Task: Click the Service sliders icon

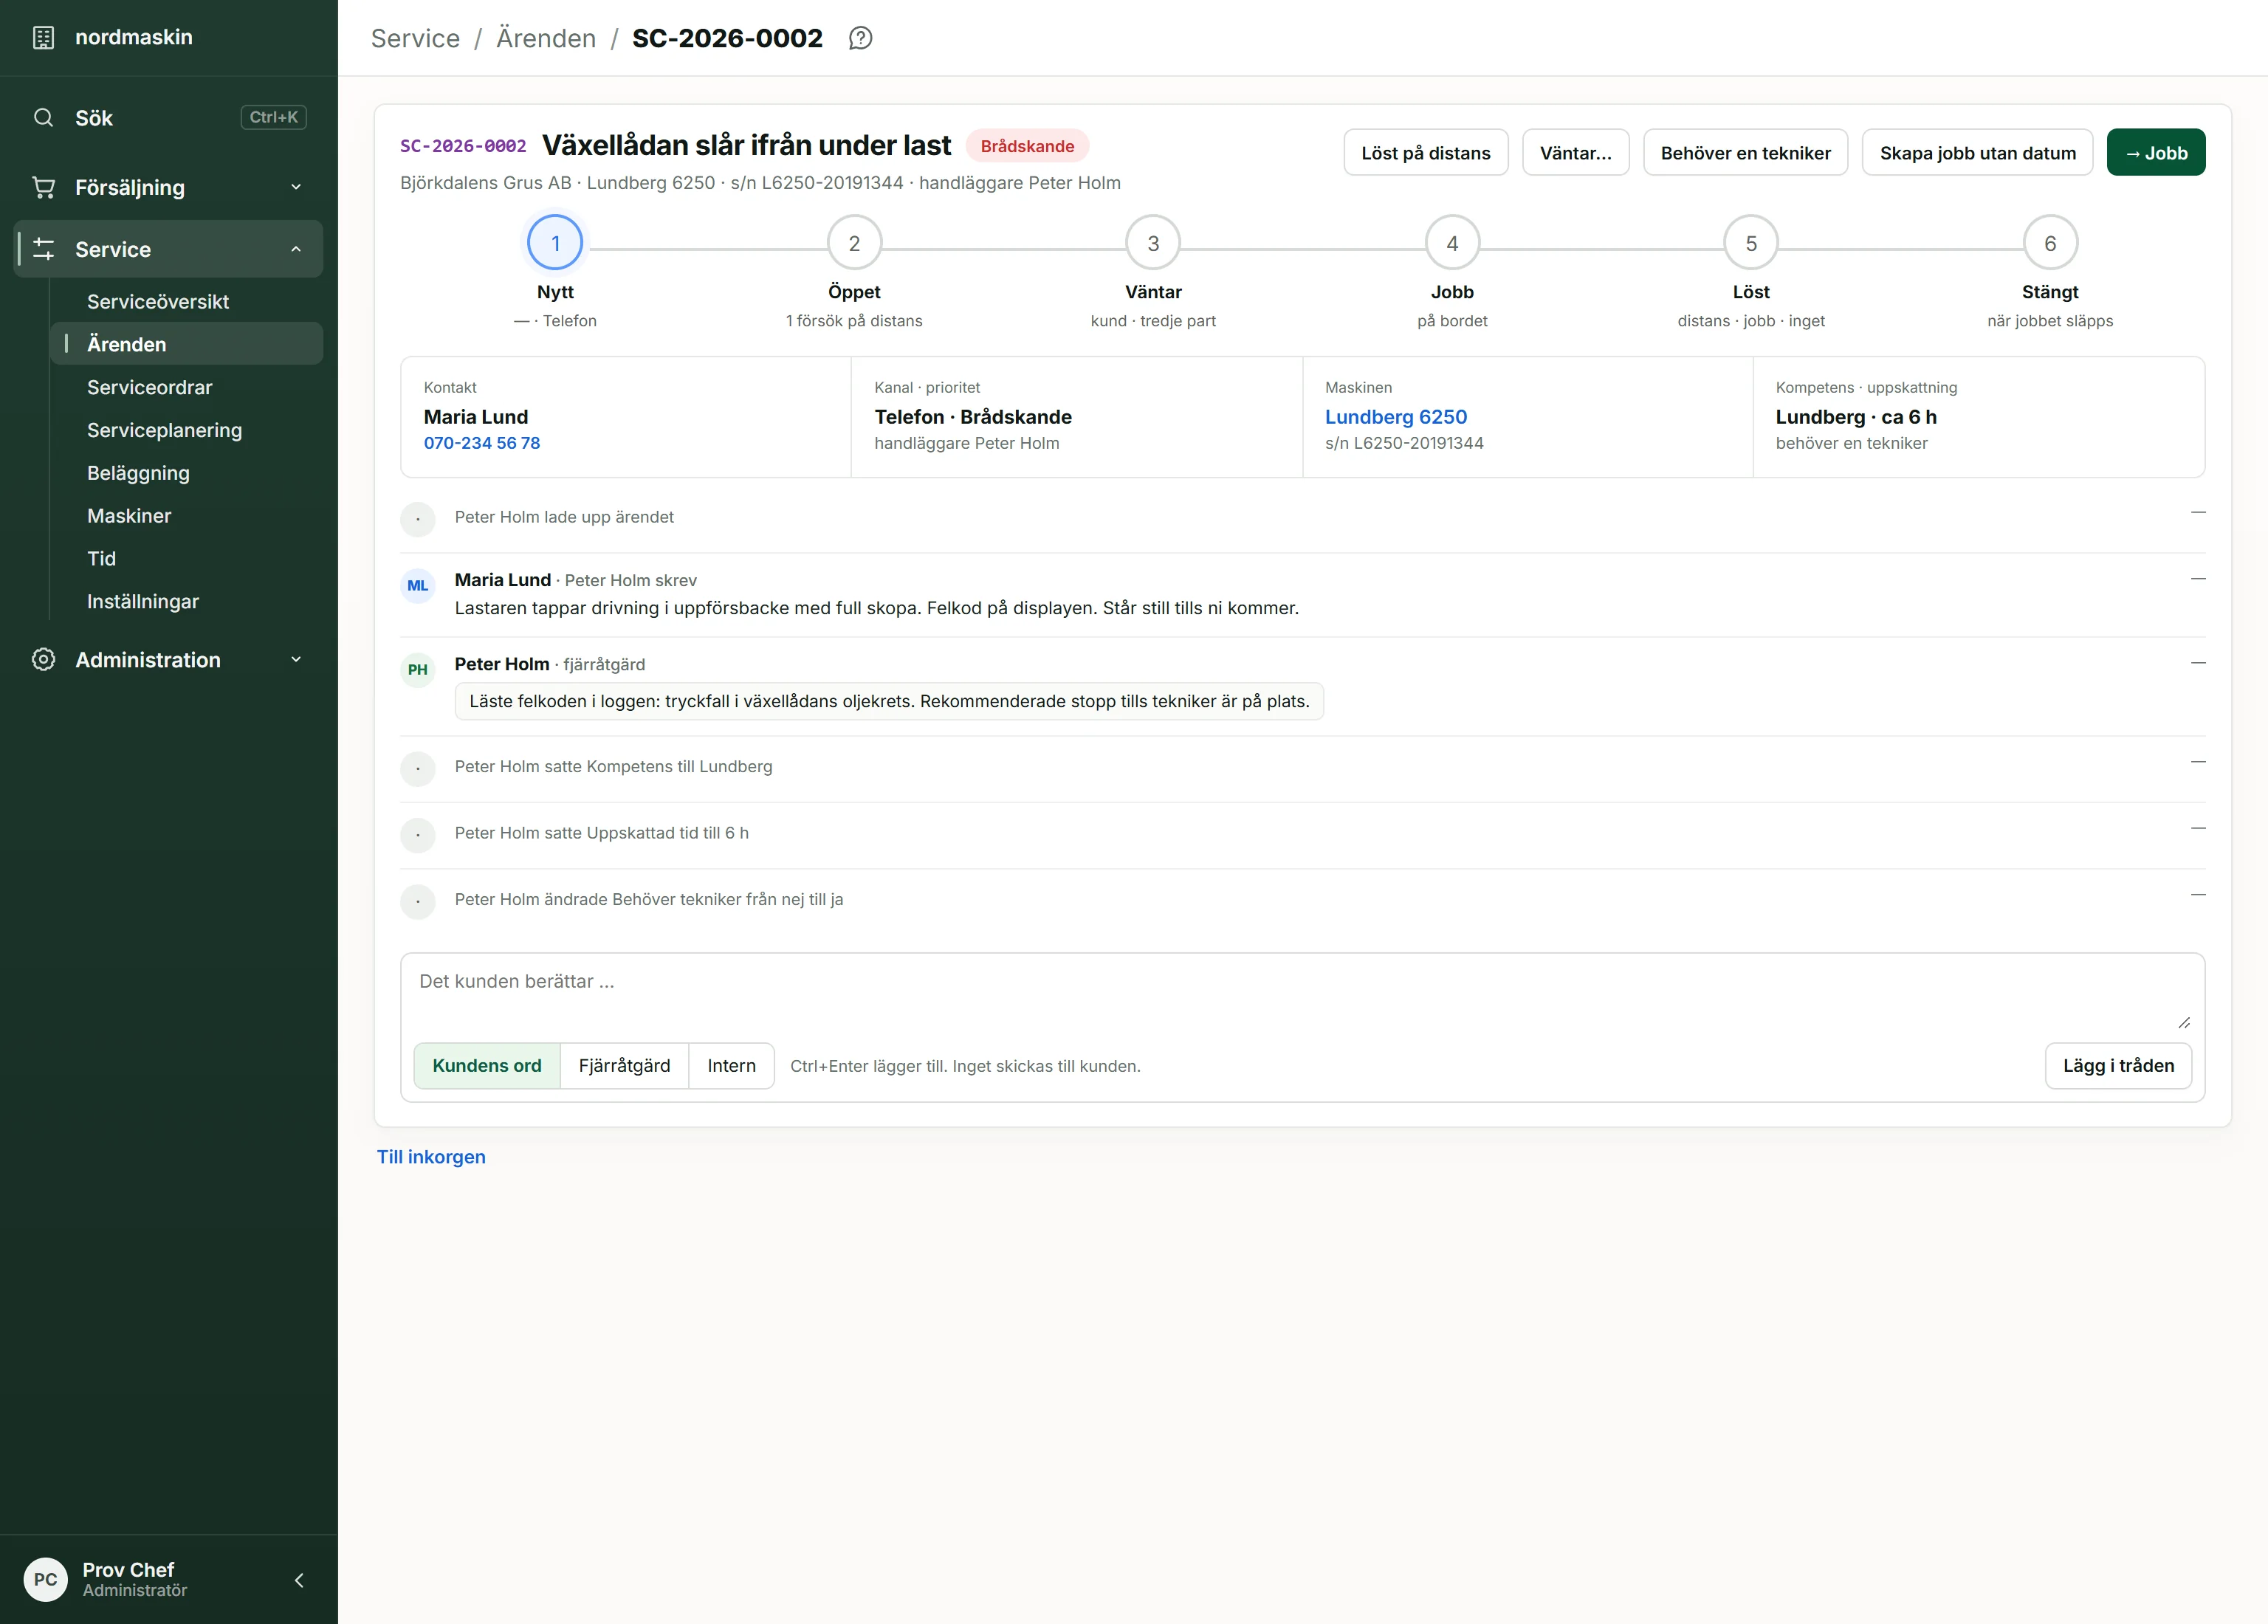Action: pyautogui.click(x=43, y=249)
